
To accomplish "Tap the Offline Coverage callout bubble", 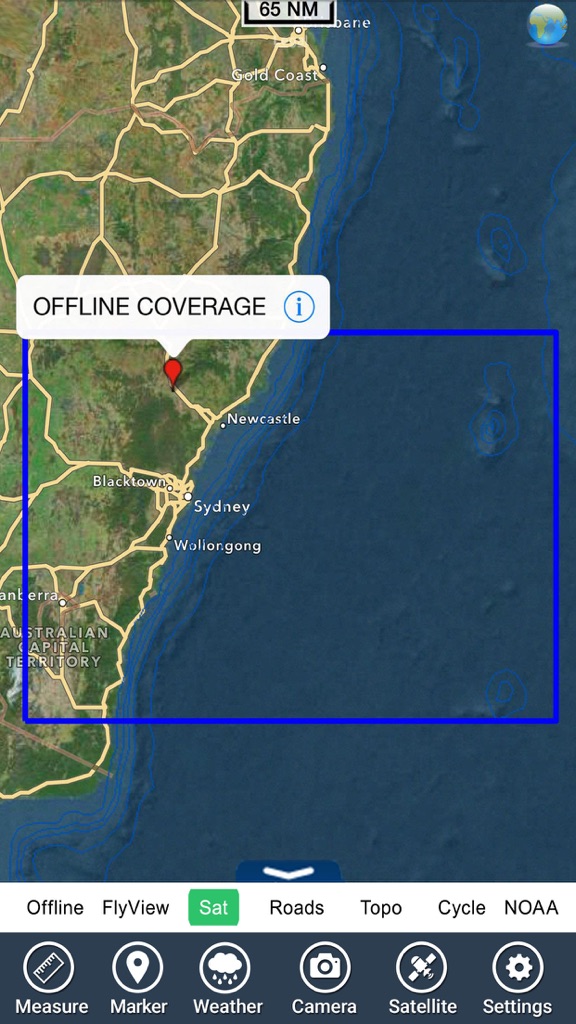I will (173, 307).
